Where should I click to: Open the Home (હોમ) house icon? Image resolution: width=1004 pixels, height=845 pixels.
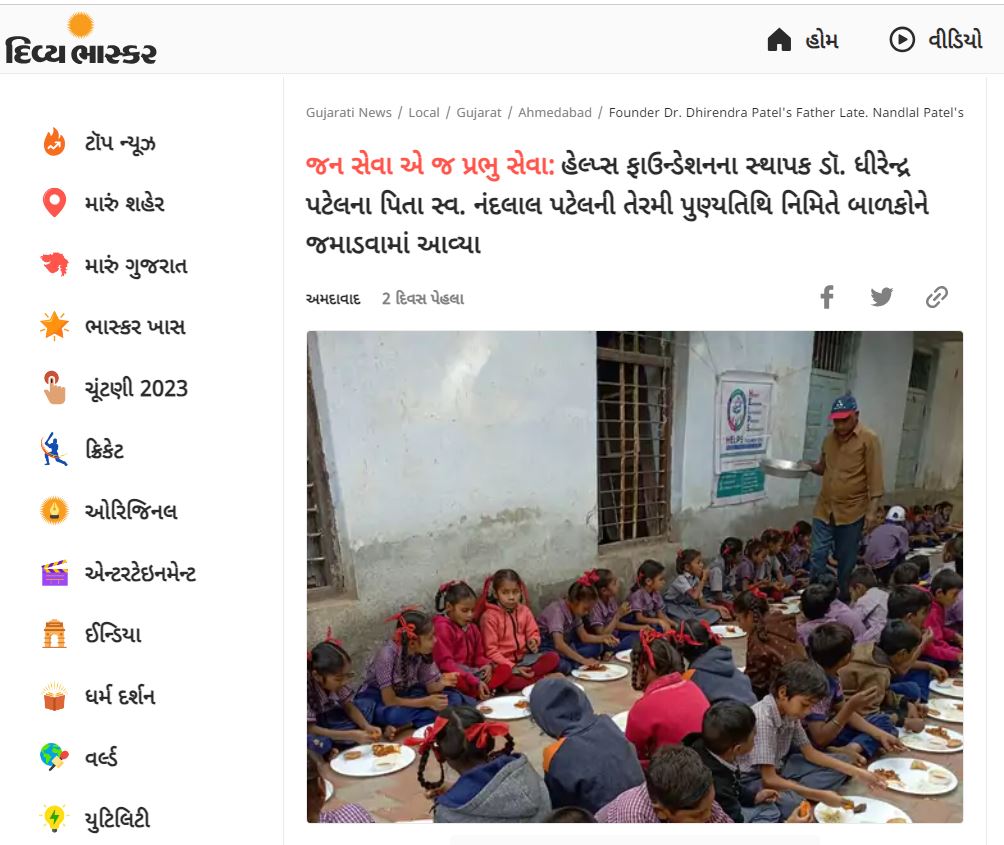click(x=779, y=40)
